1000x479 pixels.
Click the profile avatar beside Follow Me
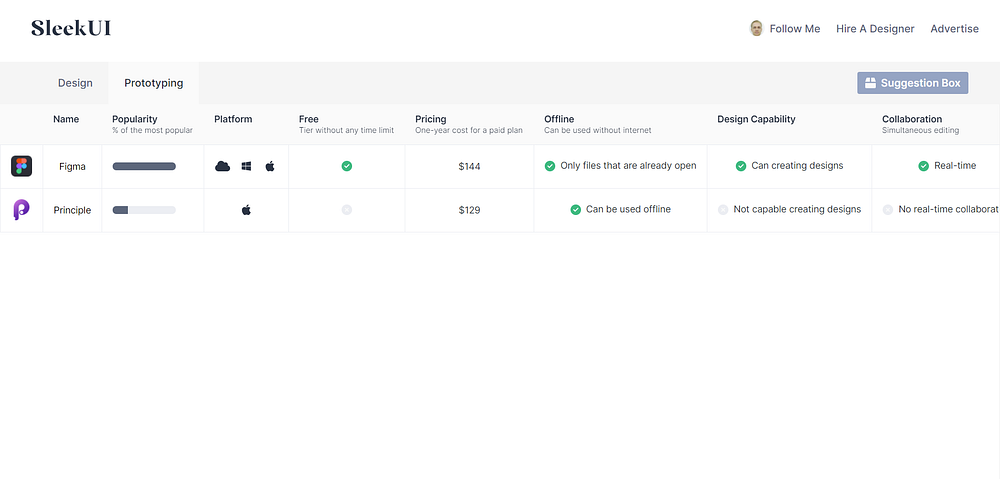[x=757, y=28]
